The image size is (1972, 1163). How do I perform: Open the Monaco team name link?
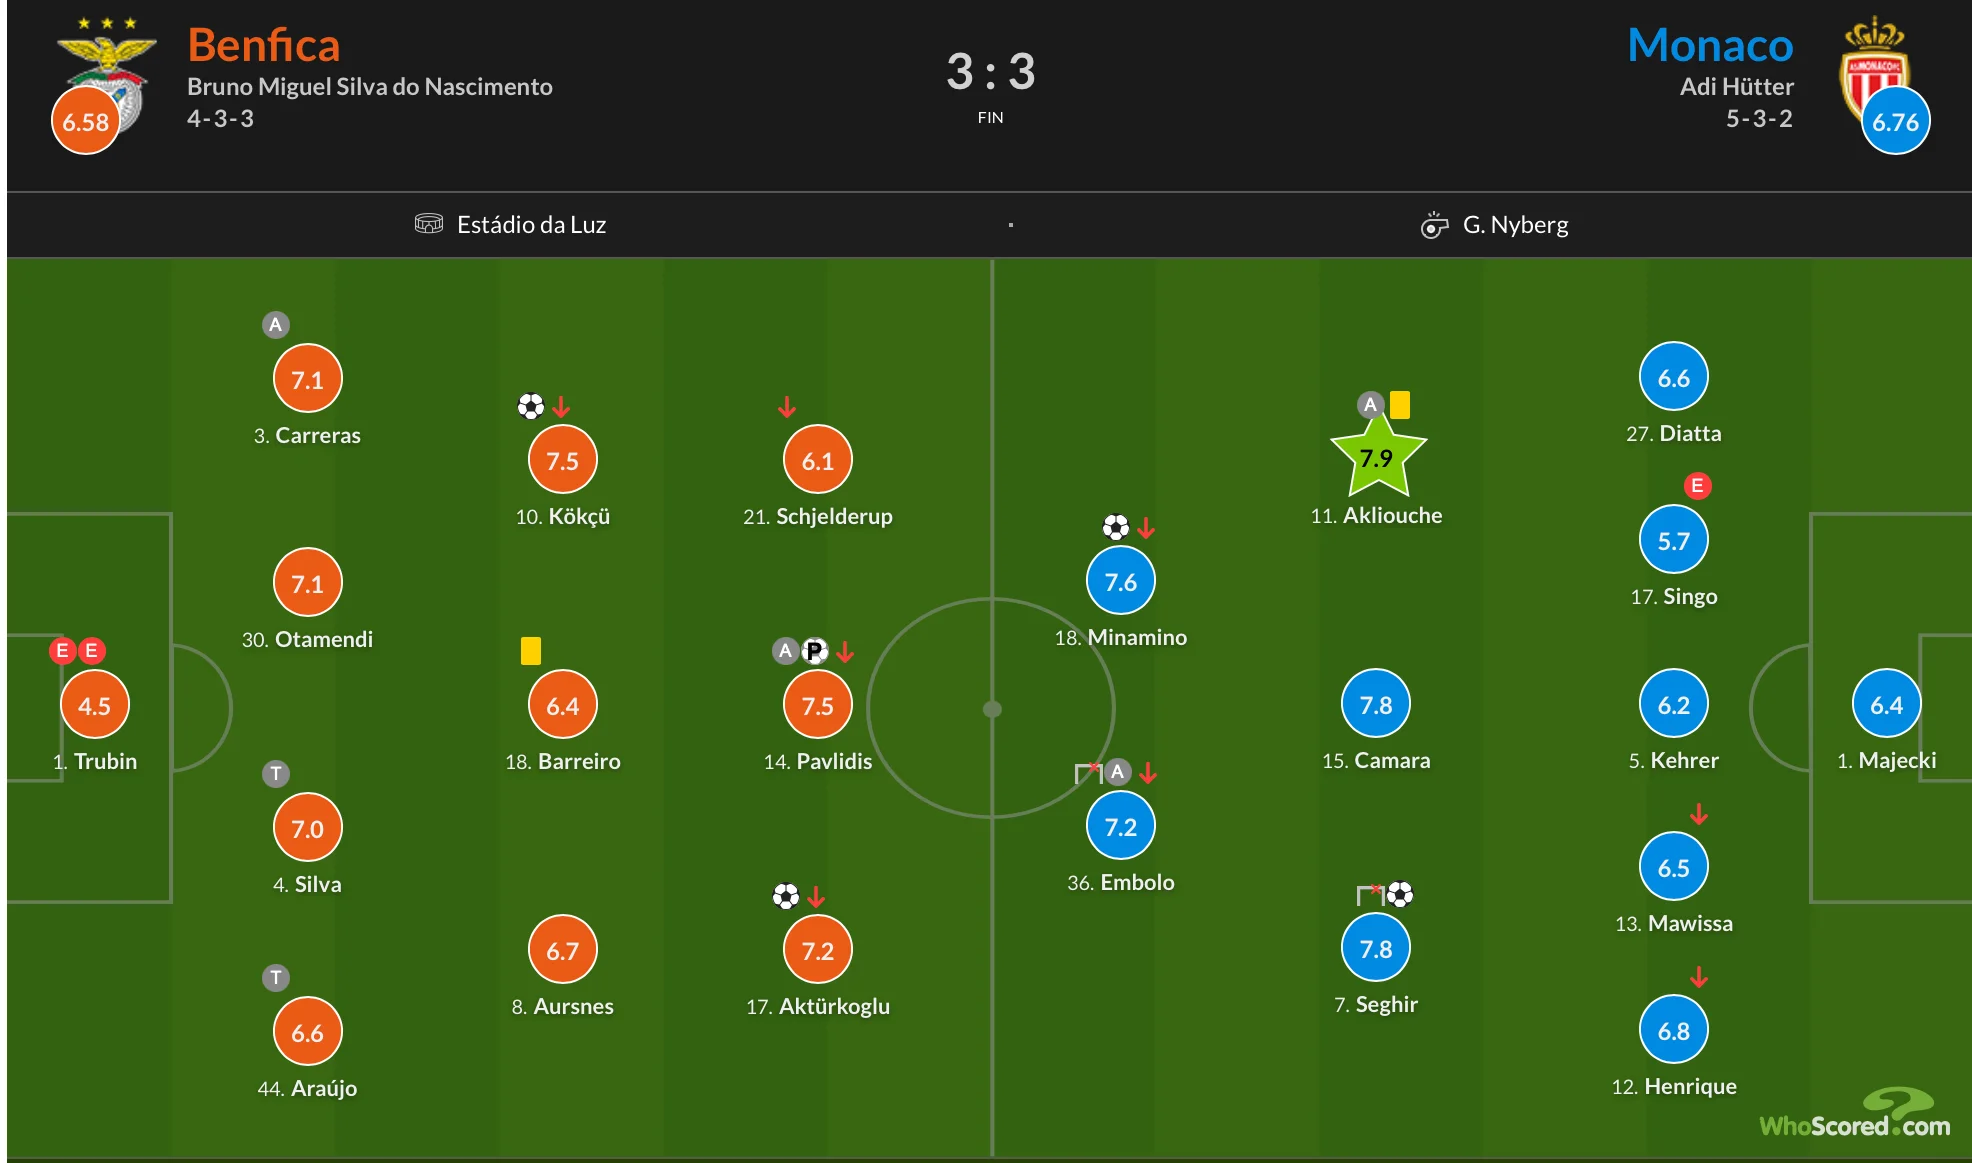pos(1710,45)
